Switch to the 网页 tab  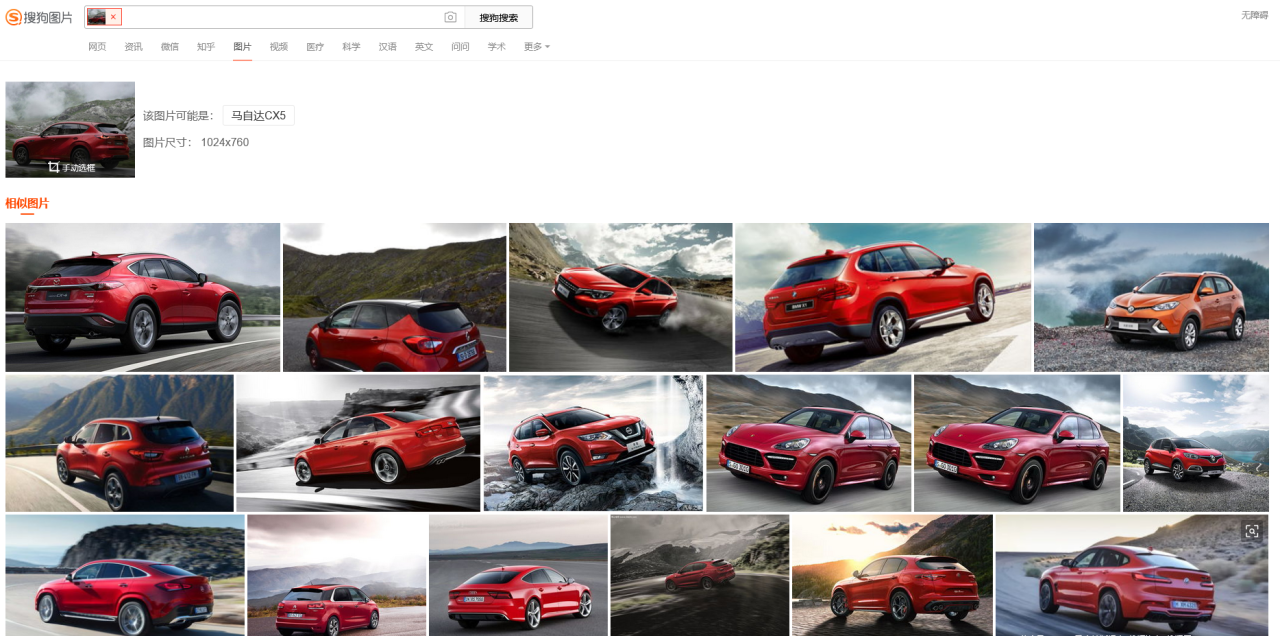pyautogui.click(x=97, y=47)
